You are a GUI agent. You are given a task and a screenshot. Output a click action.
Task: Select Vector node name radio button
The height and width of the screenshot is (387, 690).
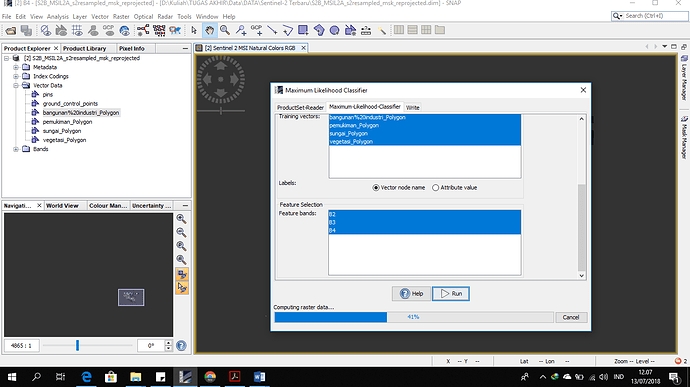click(376, 188)
